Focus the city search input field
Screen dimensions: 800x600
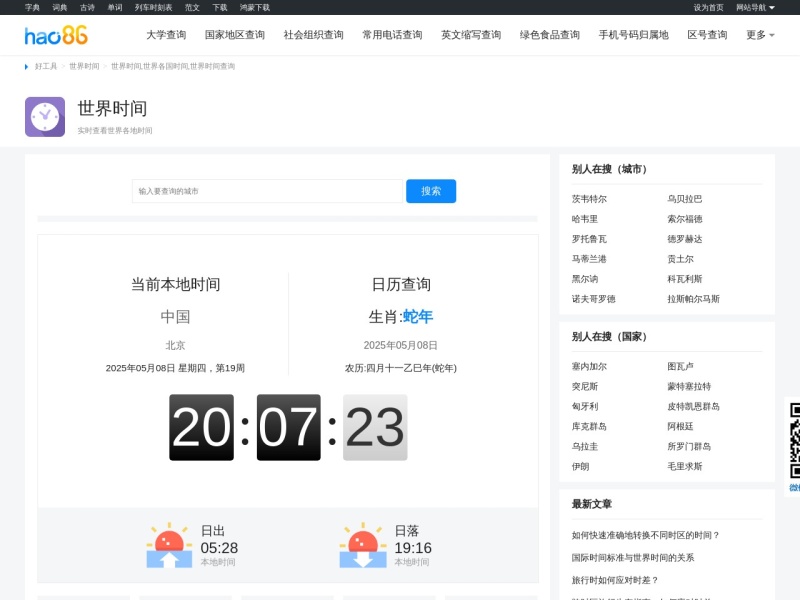(x=267, y=191)
